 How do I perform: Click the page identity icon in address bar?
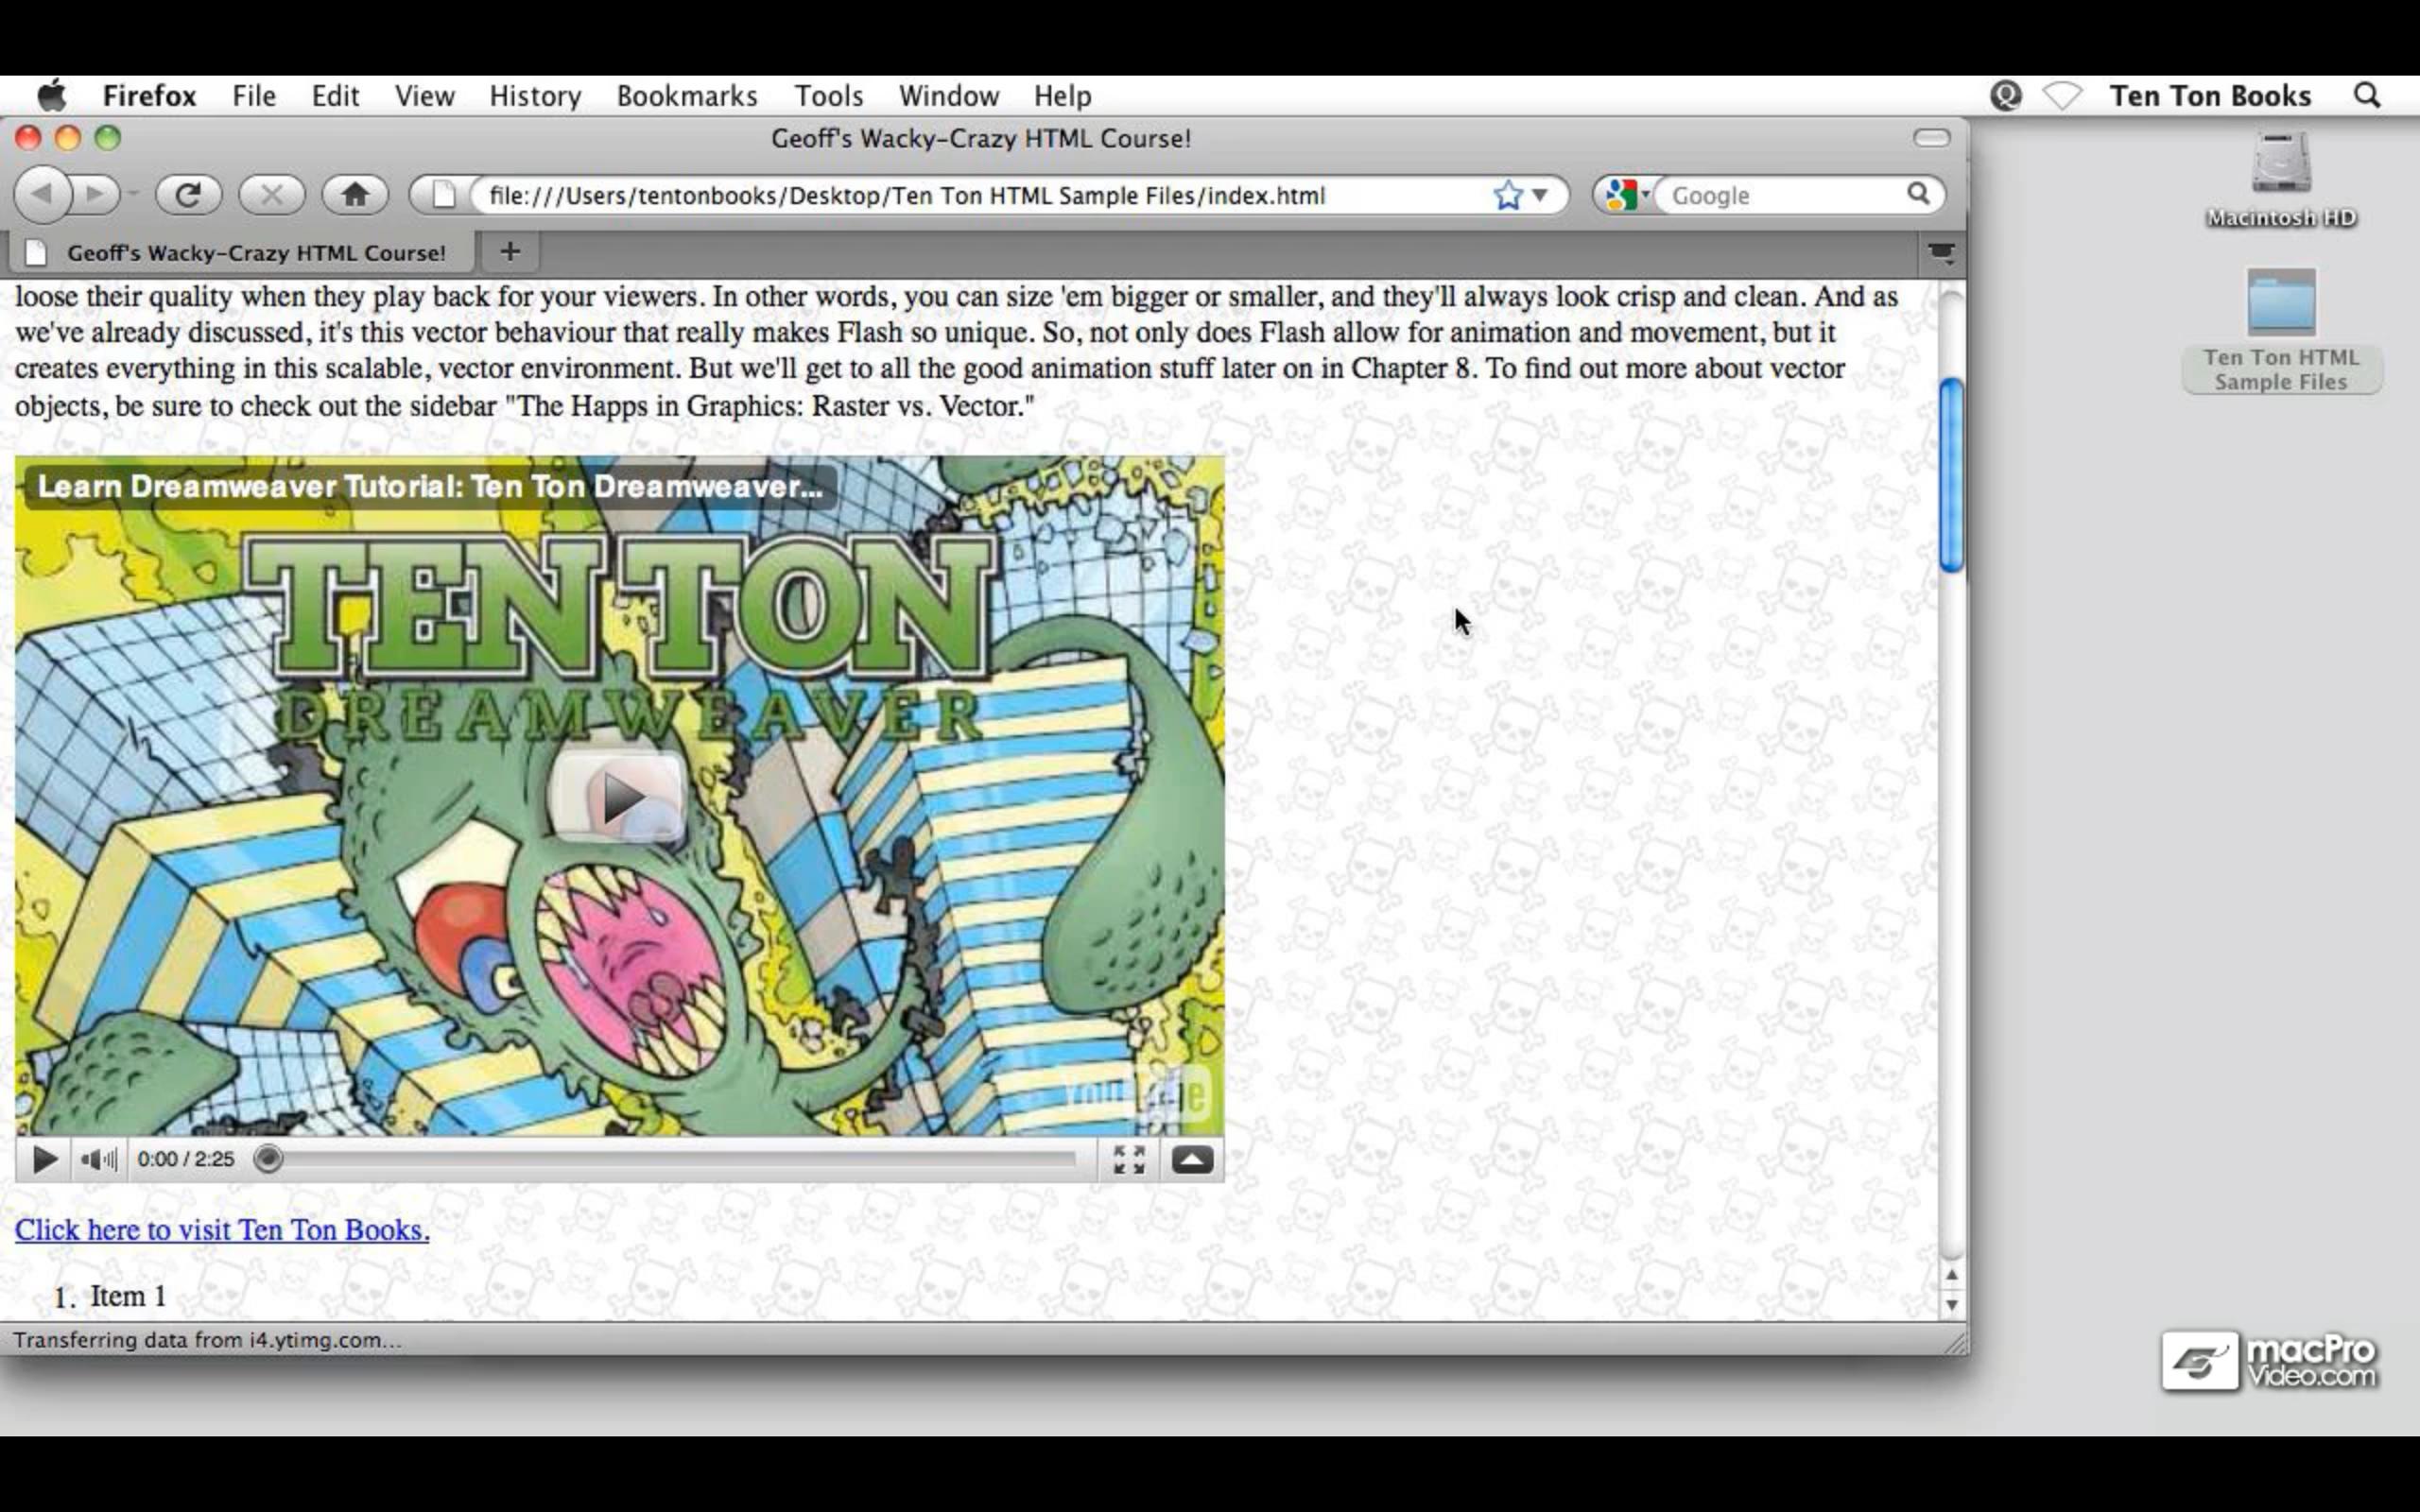pos(443,195)
